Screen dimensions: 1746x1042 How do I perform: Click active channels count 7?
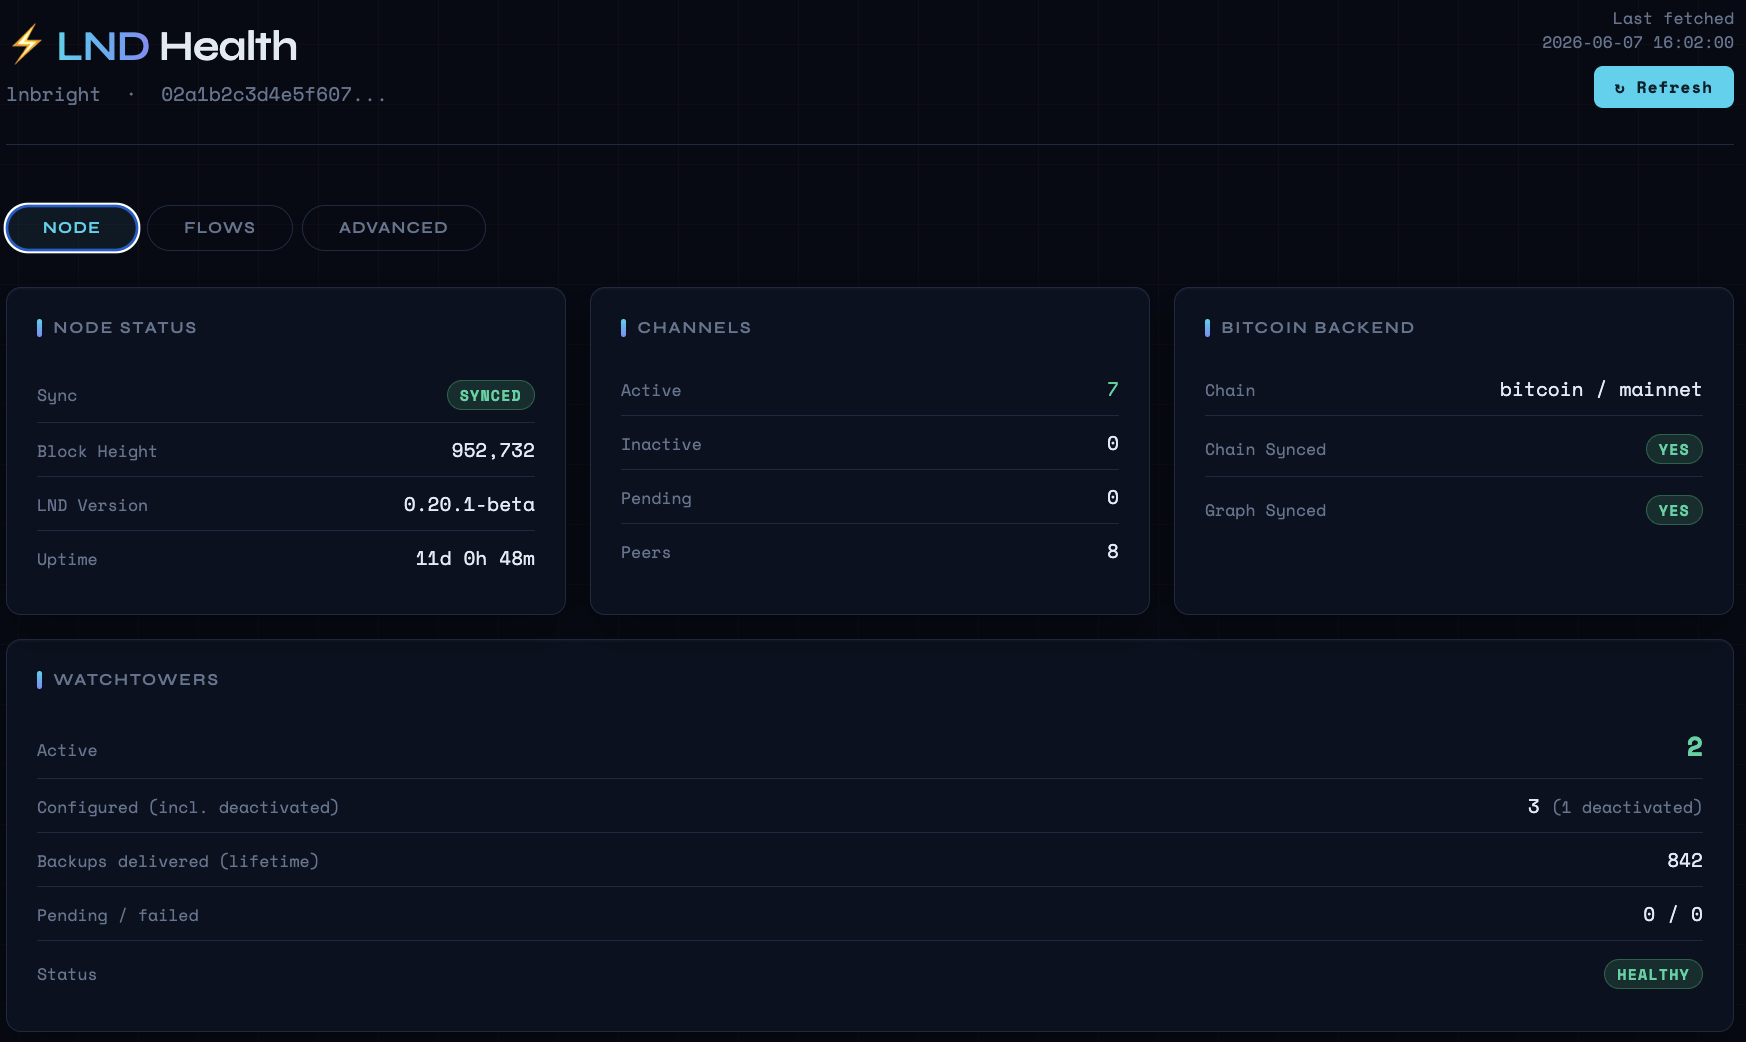point(1112,389)
